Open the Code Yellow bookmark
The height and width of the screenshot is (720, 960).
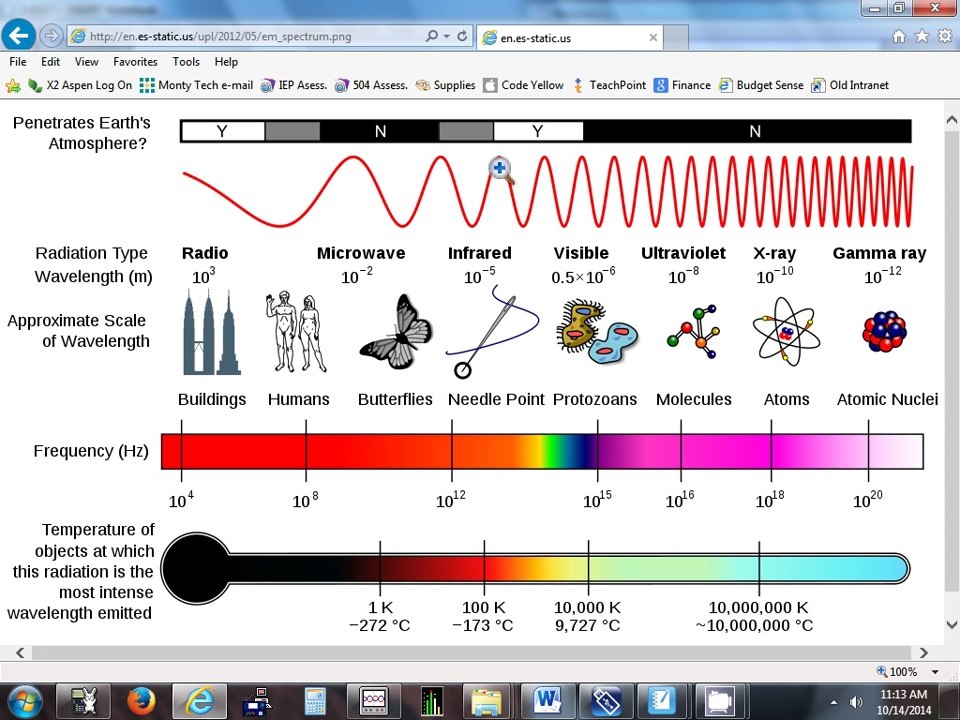[x=523, y=86]
